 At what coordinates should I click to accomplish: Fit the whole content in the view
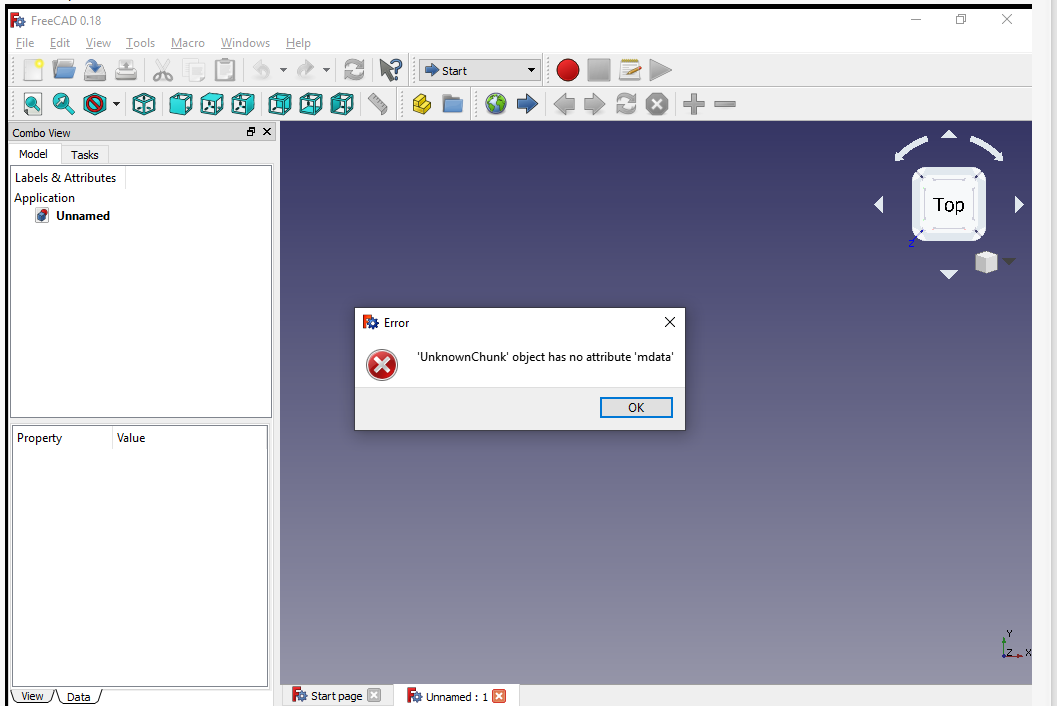tap(31, 103)
